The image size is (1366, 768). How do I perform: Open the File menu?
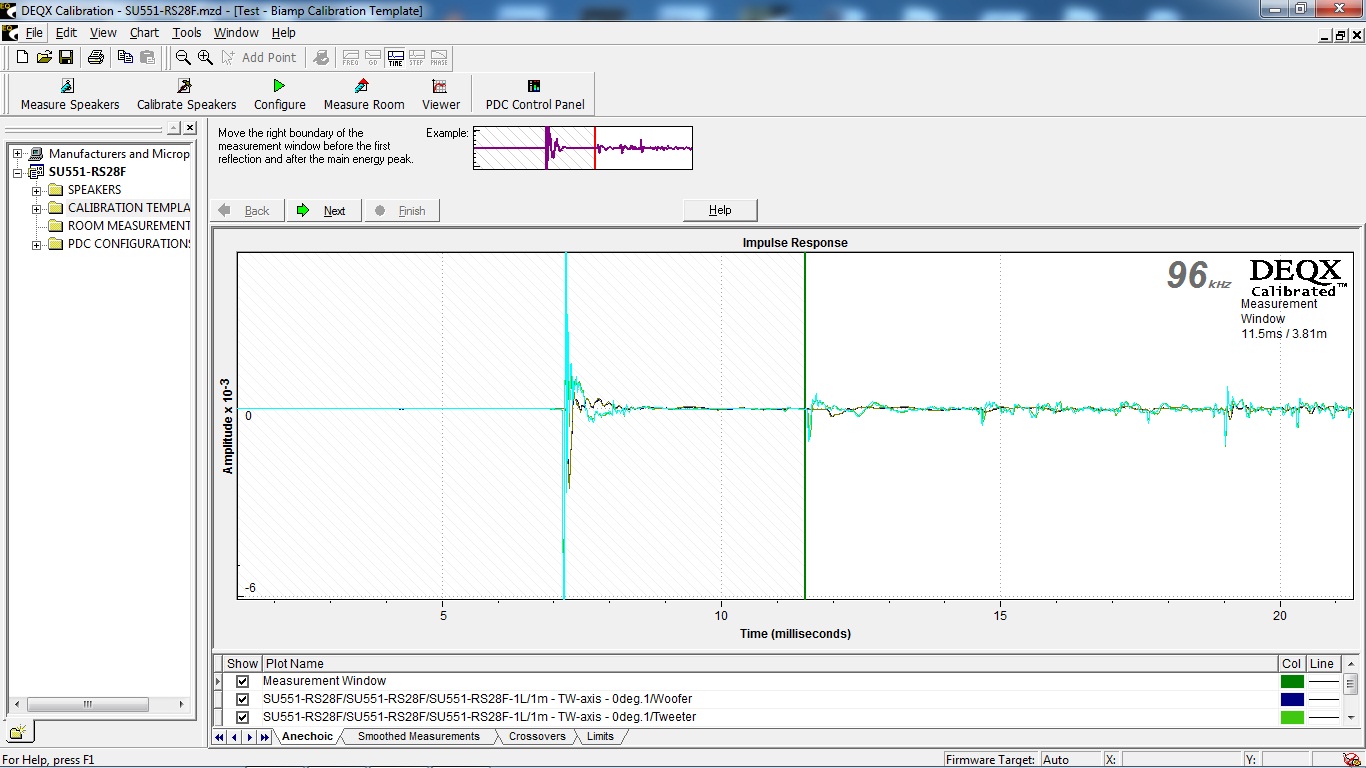(x=34, y=33)
